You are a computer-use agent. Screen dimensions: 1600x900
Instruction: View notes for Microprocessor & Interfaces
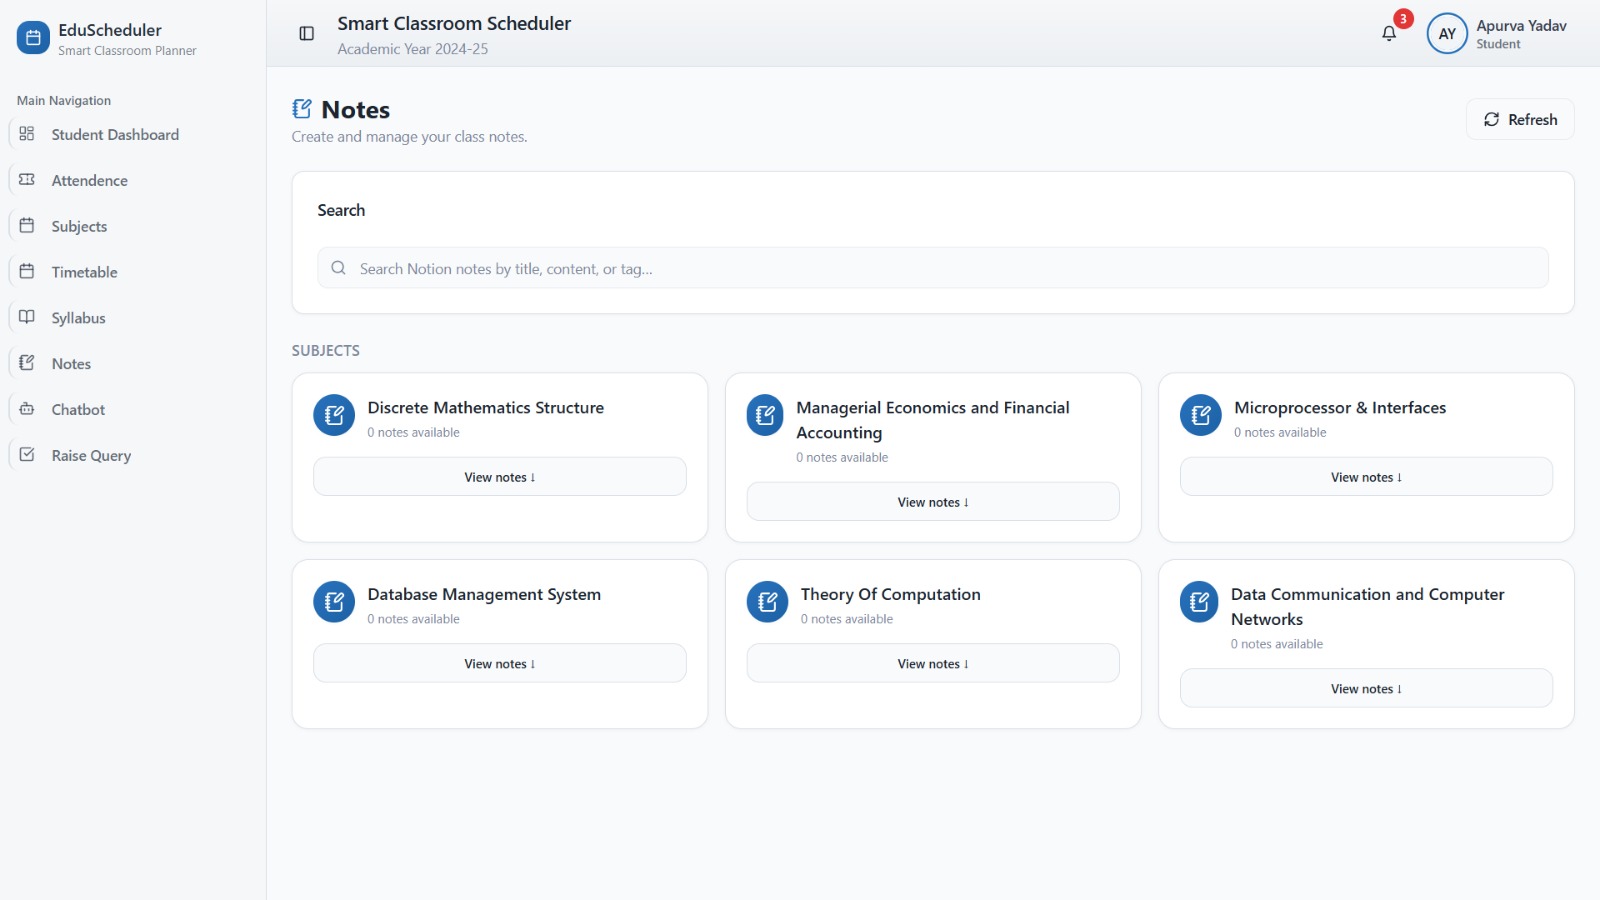pos(1366,477)
